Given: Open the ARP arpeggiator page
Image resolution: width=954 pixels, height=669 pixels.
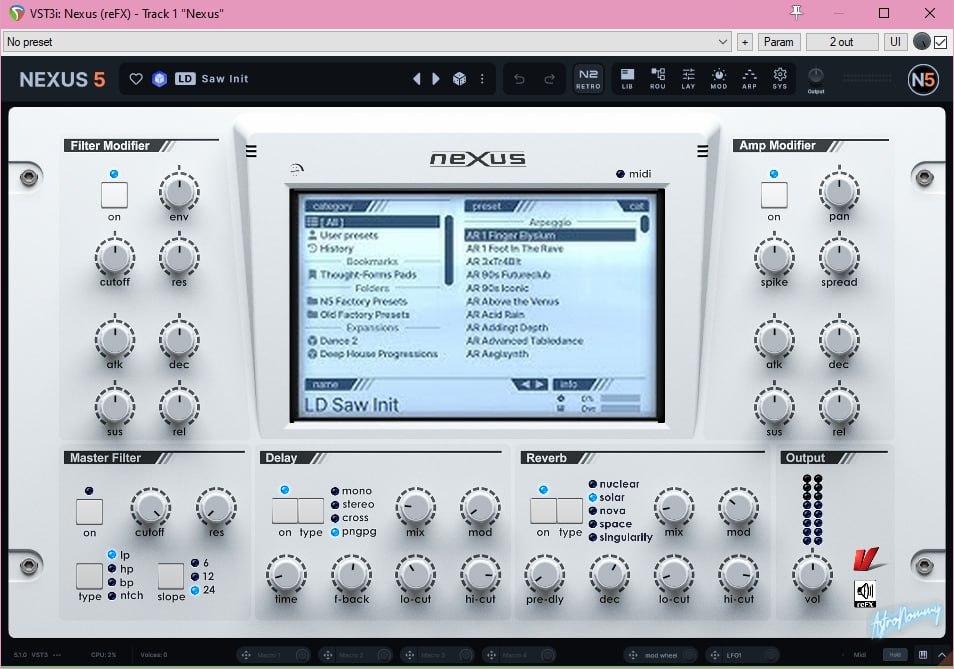Looking at the screenshot, I should coord(749,79).
